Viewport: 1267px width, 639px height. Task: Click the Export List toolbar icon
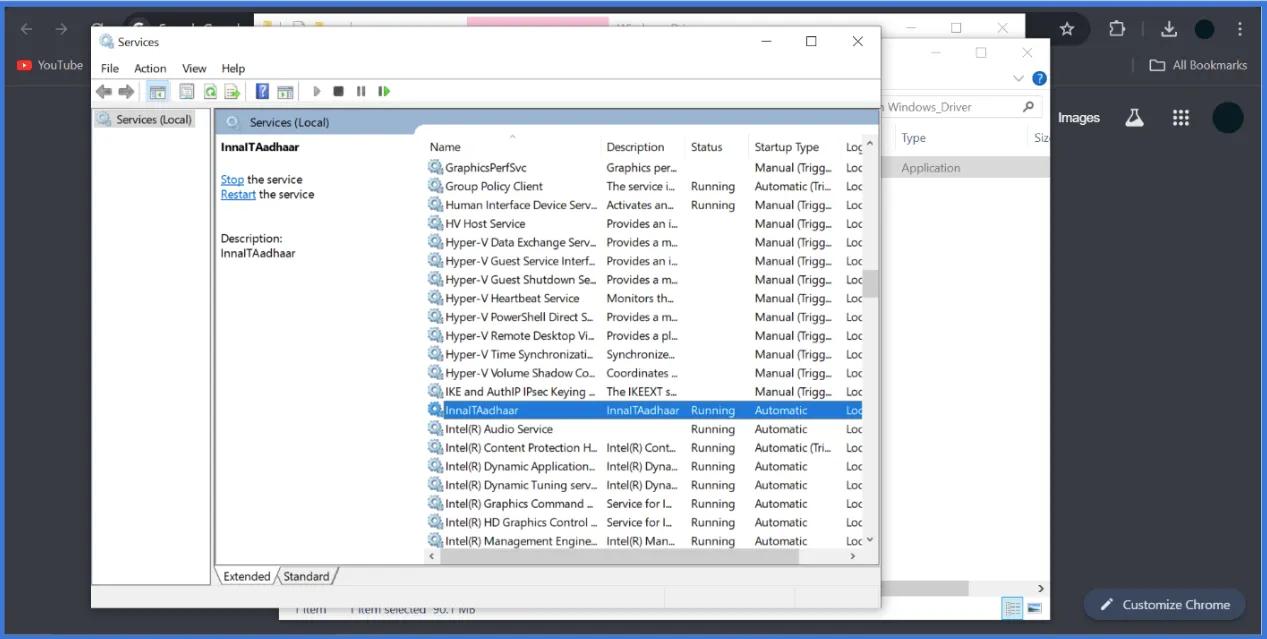[x=232, y=92]
